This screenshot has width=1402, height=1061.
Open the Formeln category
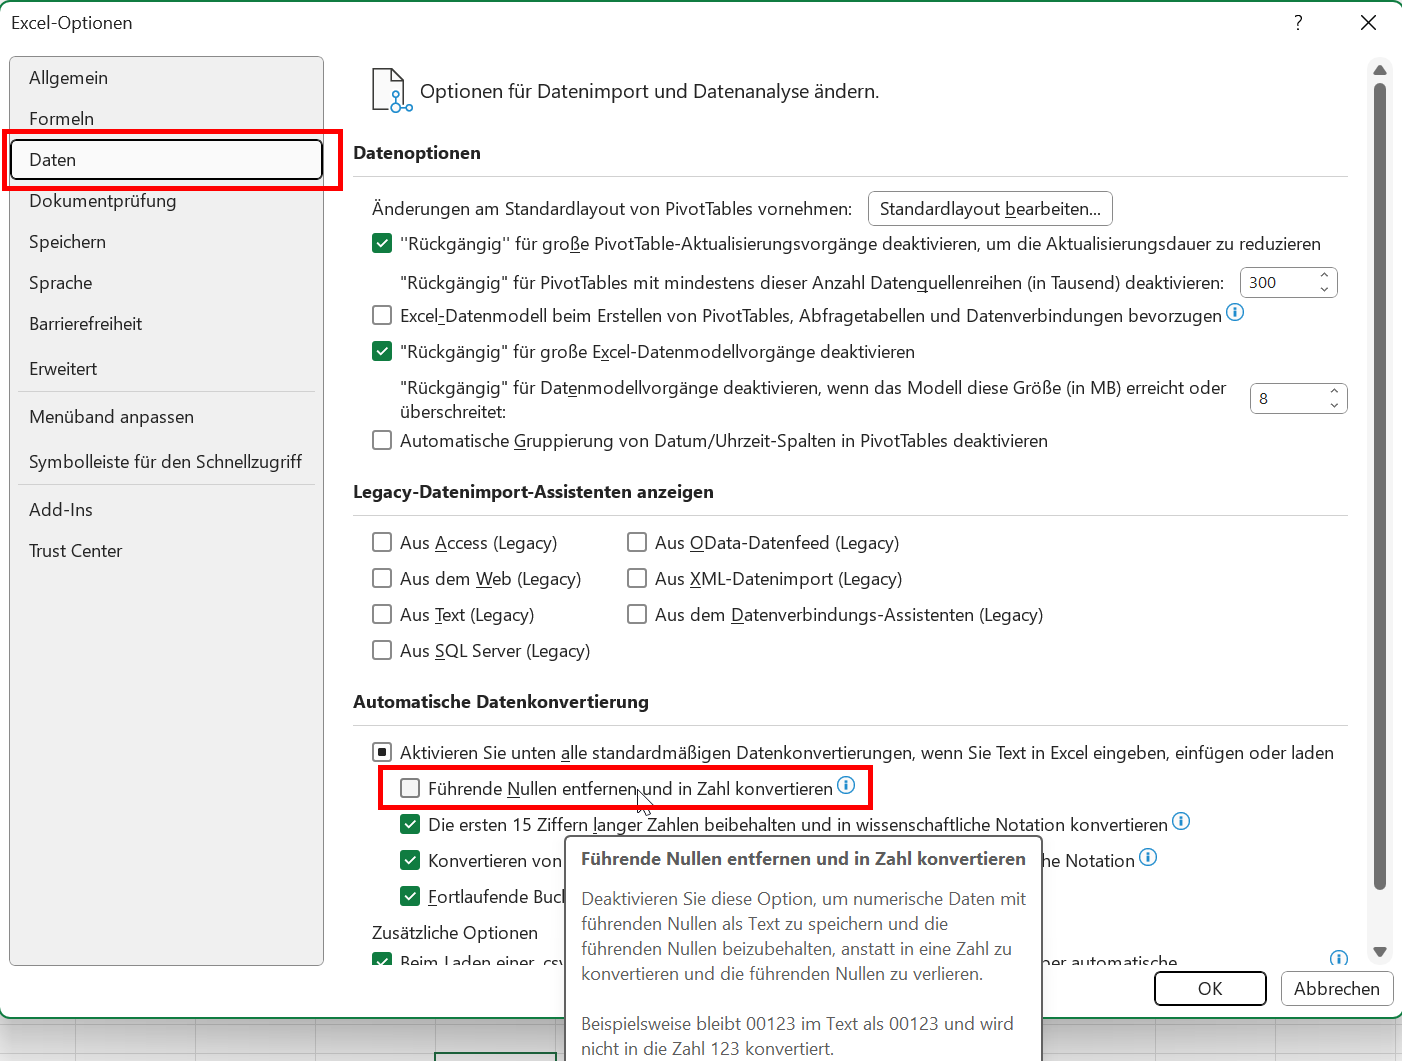[62, 119]
